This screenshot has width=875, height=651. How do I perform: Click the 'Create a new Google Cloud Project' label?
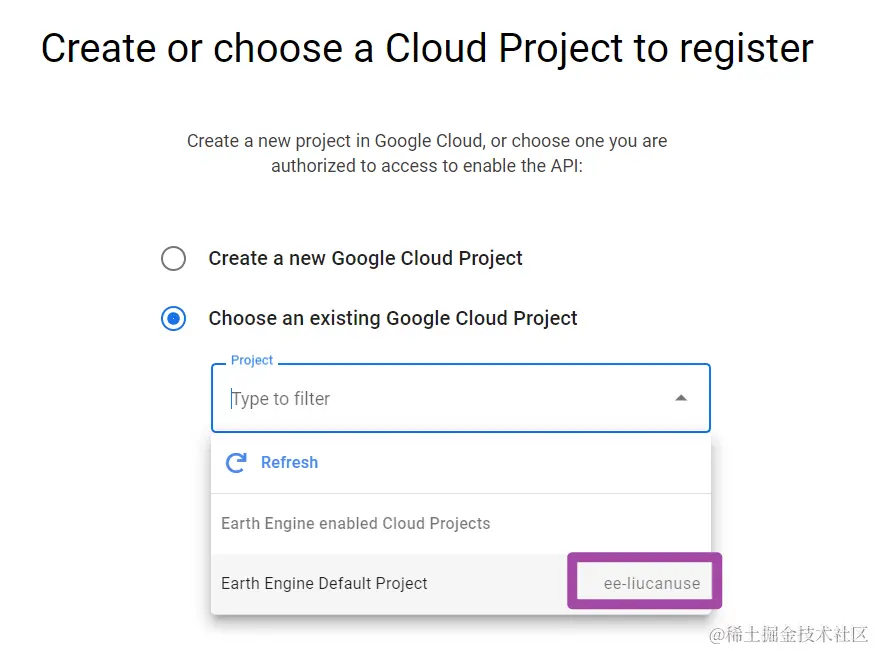pos(365,258)
